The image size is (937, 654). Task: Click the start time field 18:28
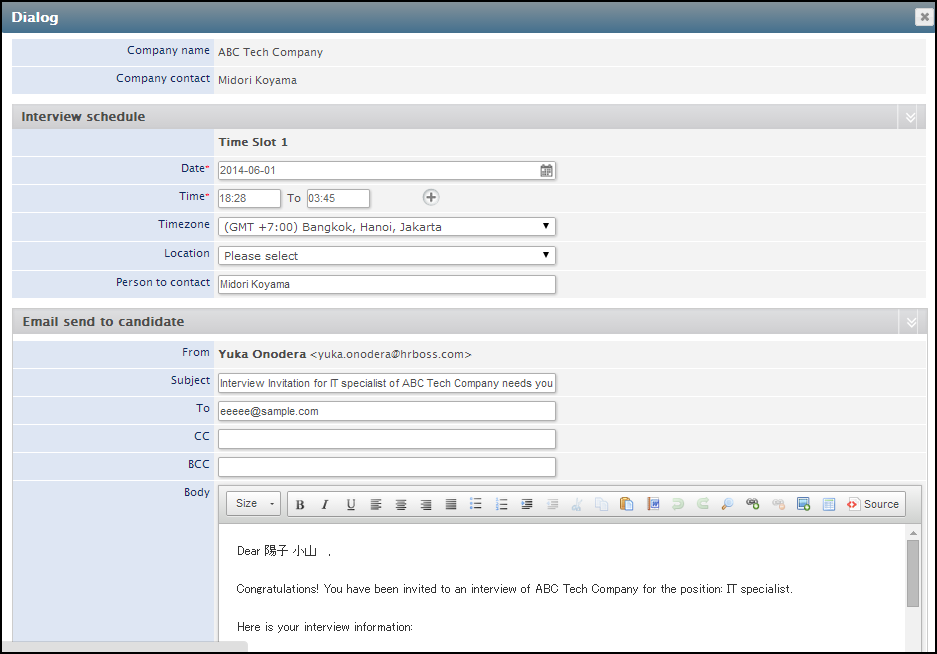point(249,198)
